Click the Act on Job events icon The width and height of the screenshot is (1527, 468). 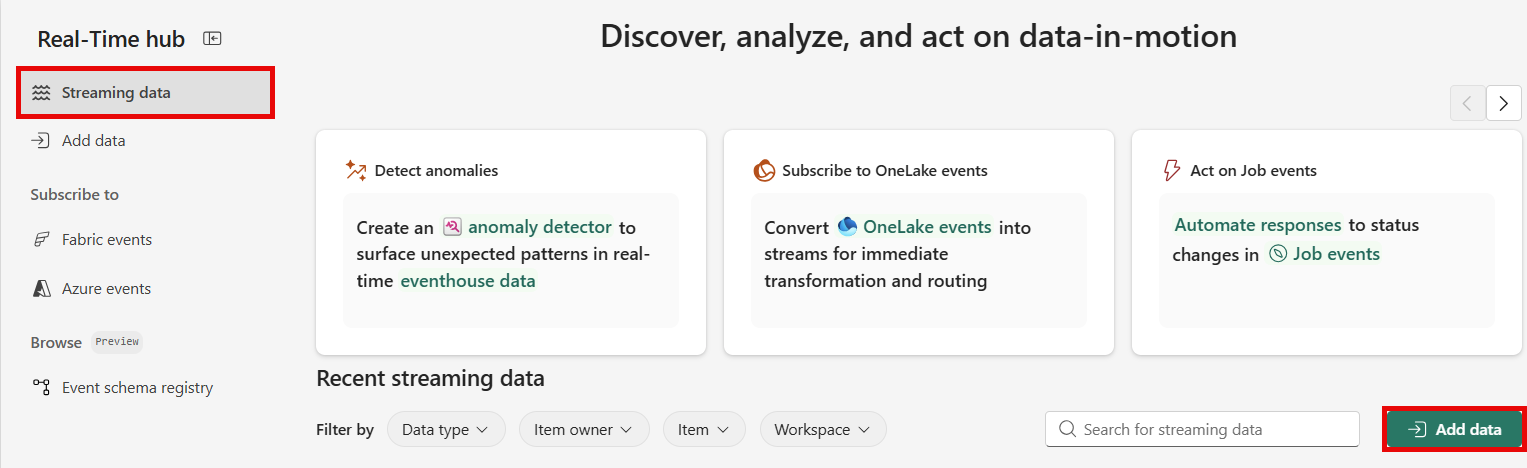(1172, 171)
